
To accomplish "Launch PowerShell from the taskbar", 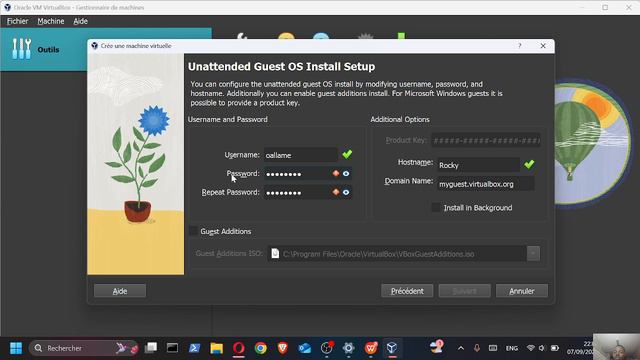I will click(x=194, y=348).
